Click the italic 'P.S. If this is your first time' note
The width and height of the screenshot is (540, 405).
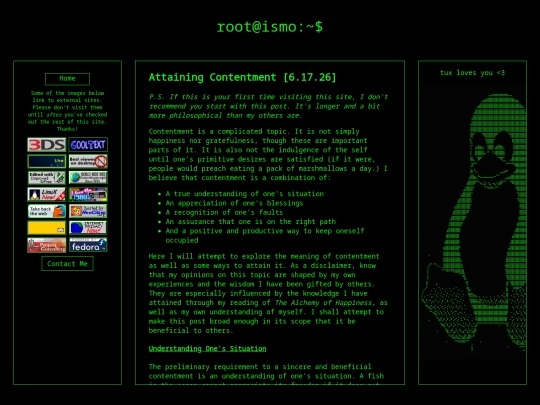tap(268, 106)
